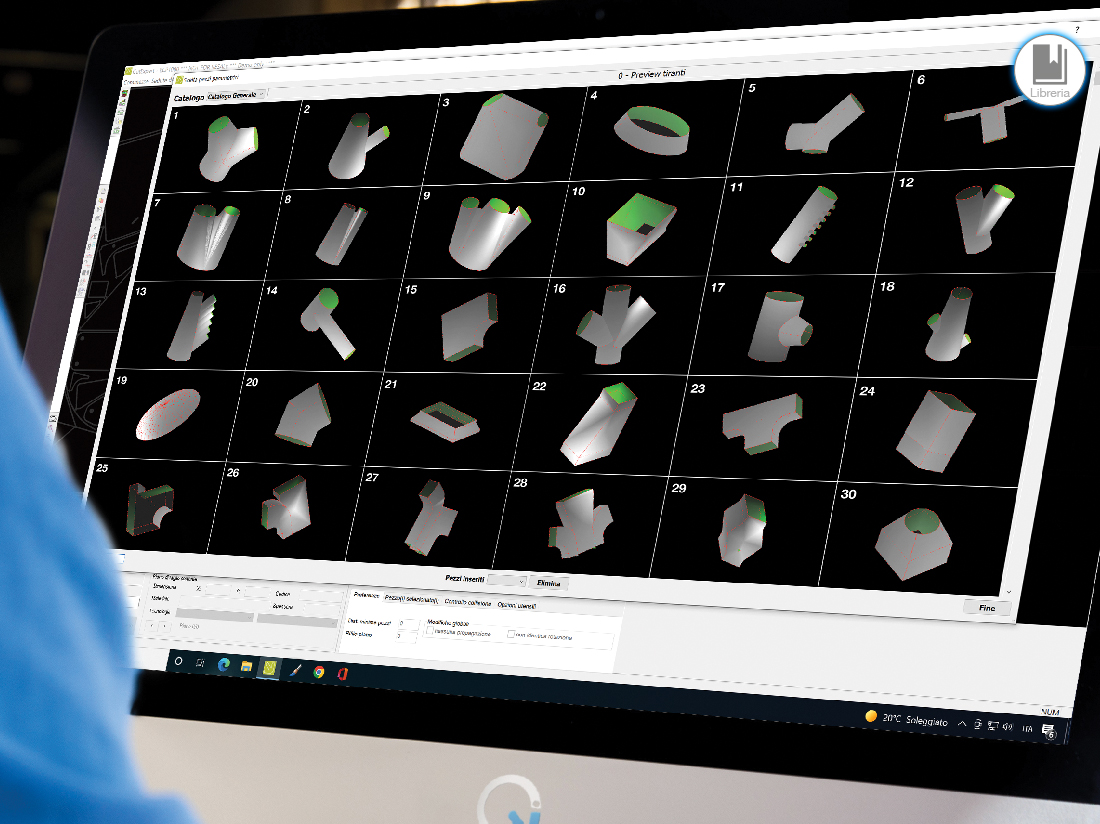Select fitting 7, the double-outlet cone
The width and height of the screenshot is (1100, 824).
(208, 236)
